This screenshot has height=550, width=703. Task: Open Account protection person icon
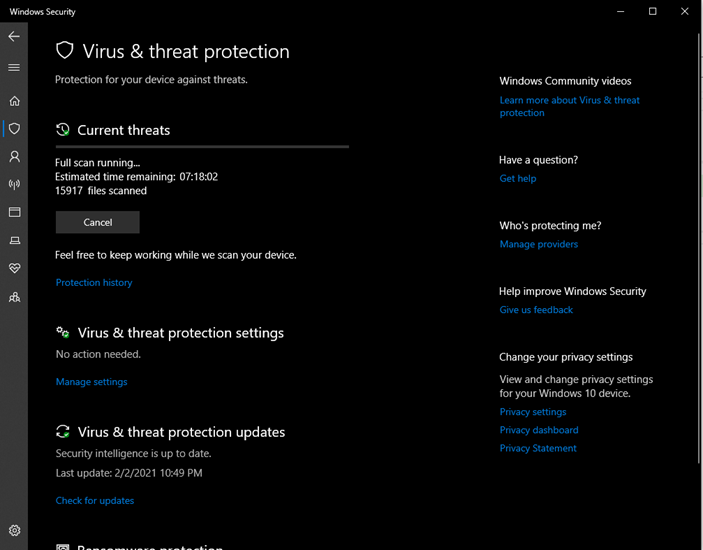click(14, 156)
